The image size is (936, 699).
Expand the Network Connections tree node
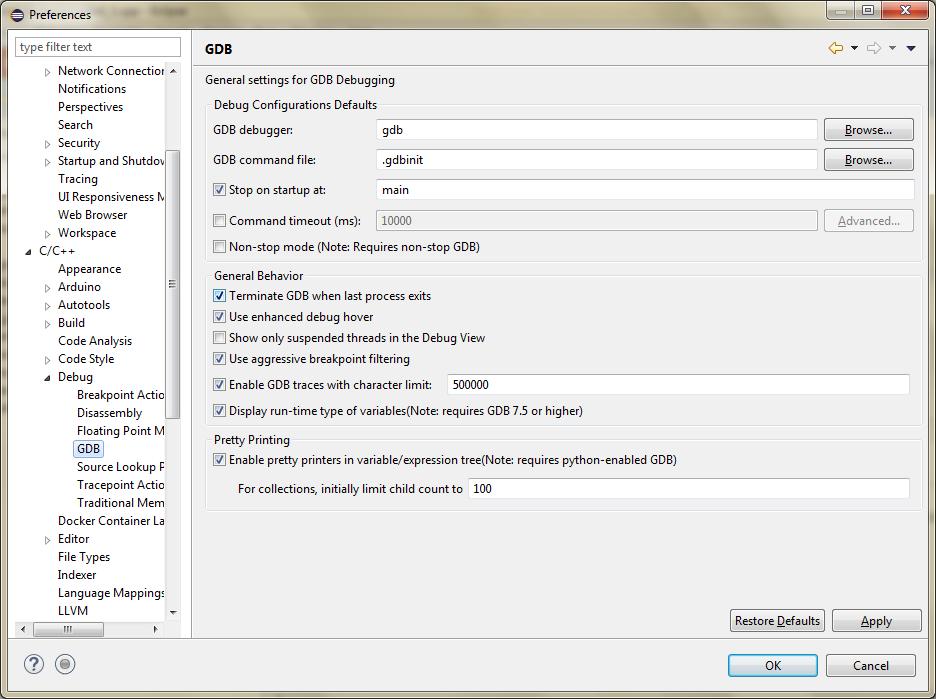pyautogui.click(x=48, y=72)
